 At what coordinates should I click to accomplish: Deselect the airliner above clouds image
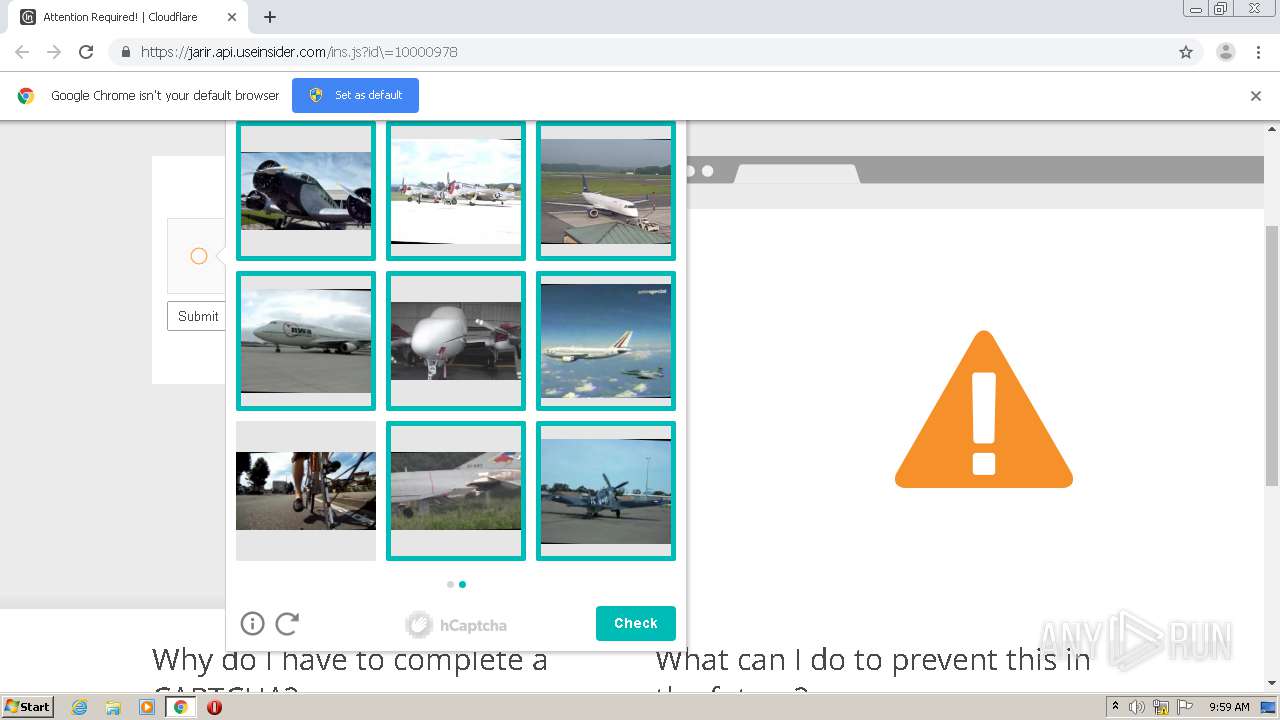(x=606, y=341)
